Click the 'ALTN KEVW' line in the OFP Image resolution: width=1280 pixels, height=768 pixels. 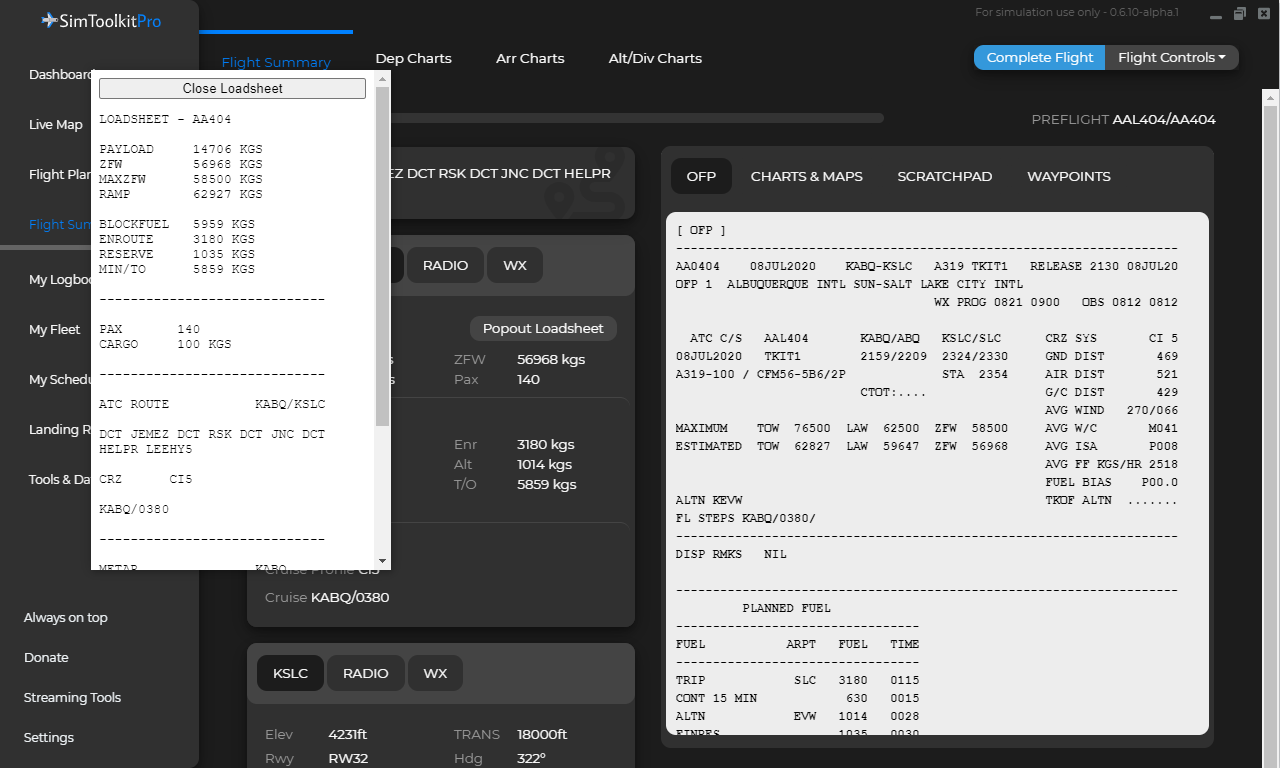(x=709, y=500)
